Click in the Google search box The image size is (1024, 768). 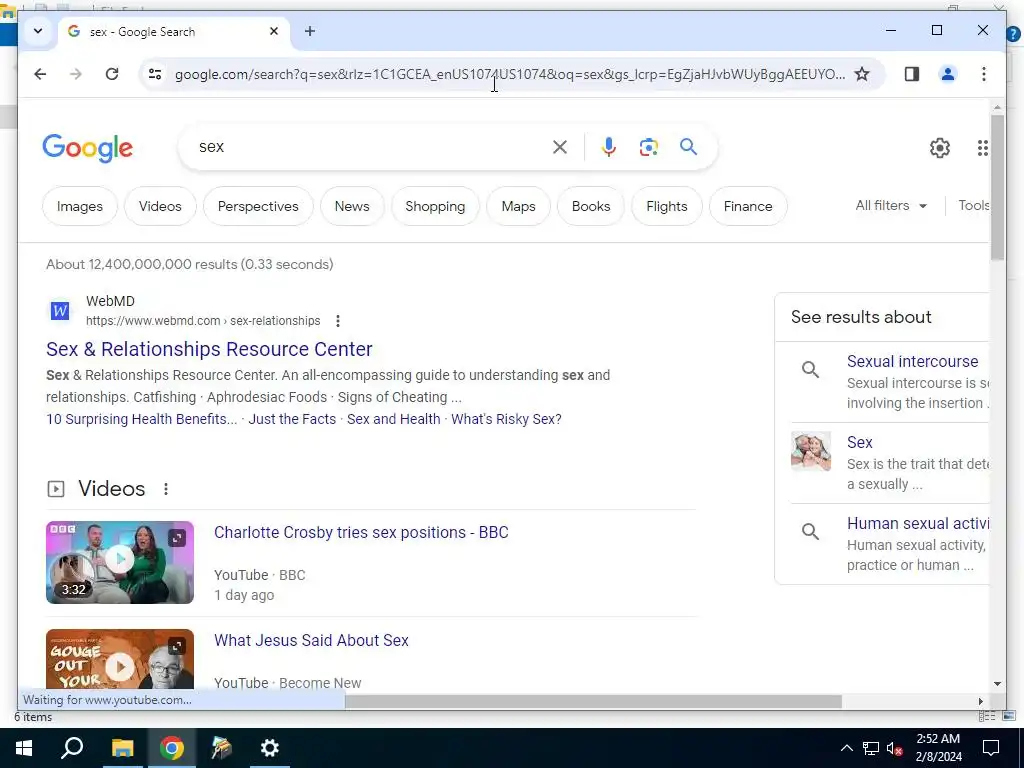pos(372,147)
